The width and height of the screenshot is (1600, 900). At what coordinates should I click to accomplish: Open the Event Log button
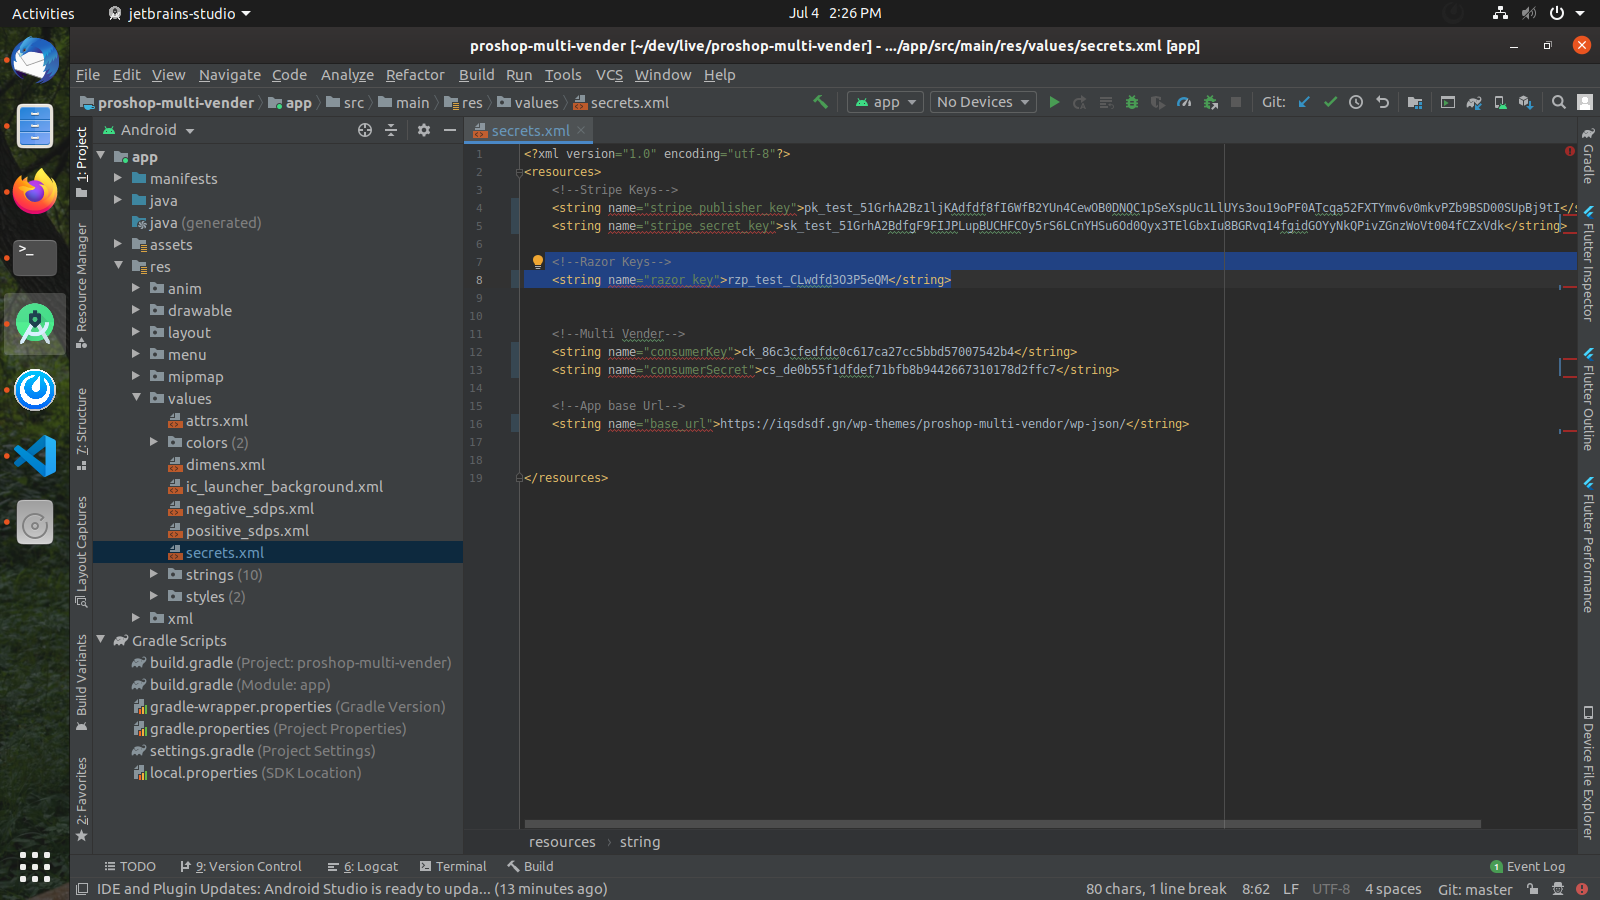1527,867
